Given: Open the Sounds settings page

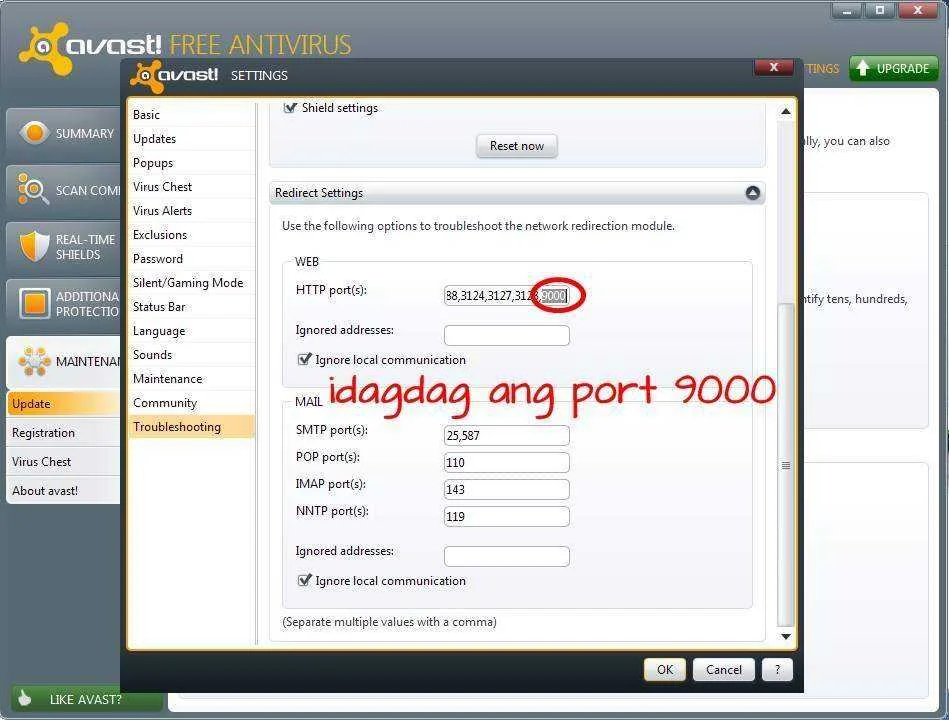Looking at the screenshot, I should pos(191,355).
